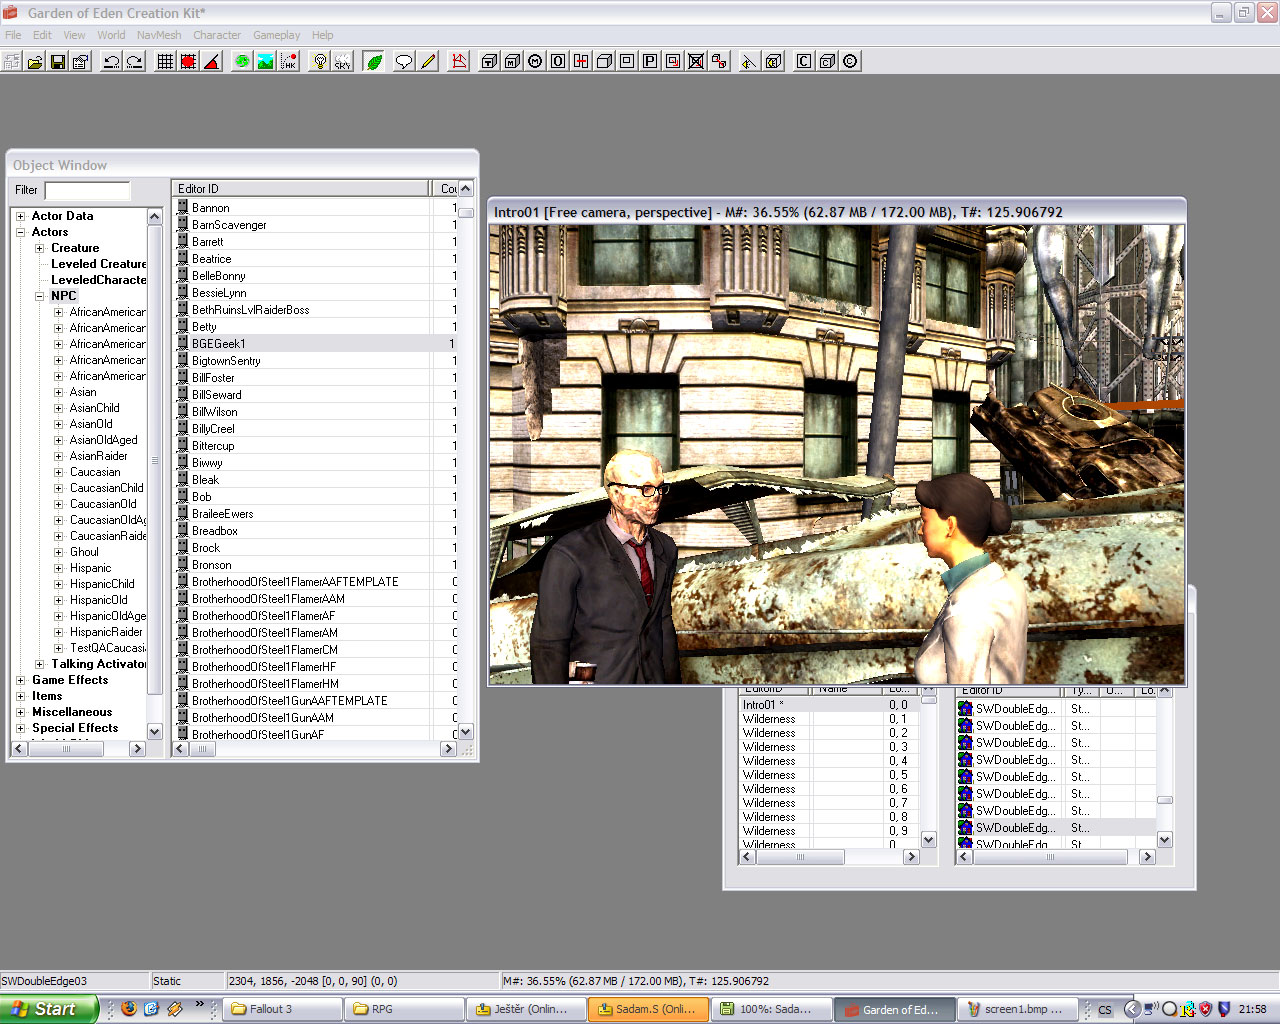The image size is (1280, 1024).
Task: Open the View menu
Action: point(74,35)
